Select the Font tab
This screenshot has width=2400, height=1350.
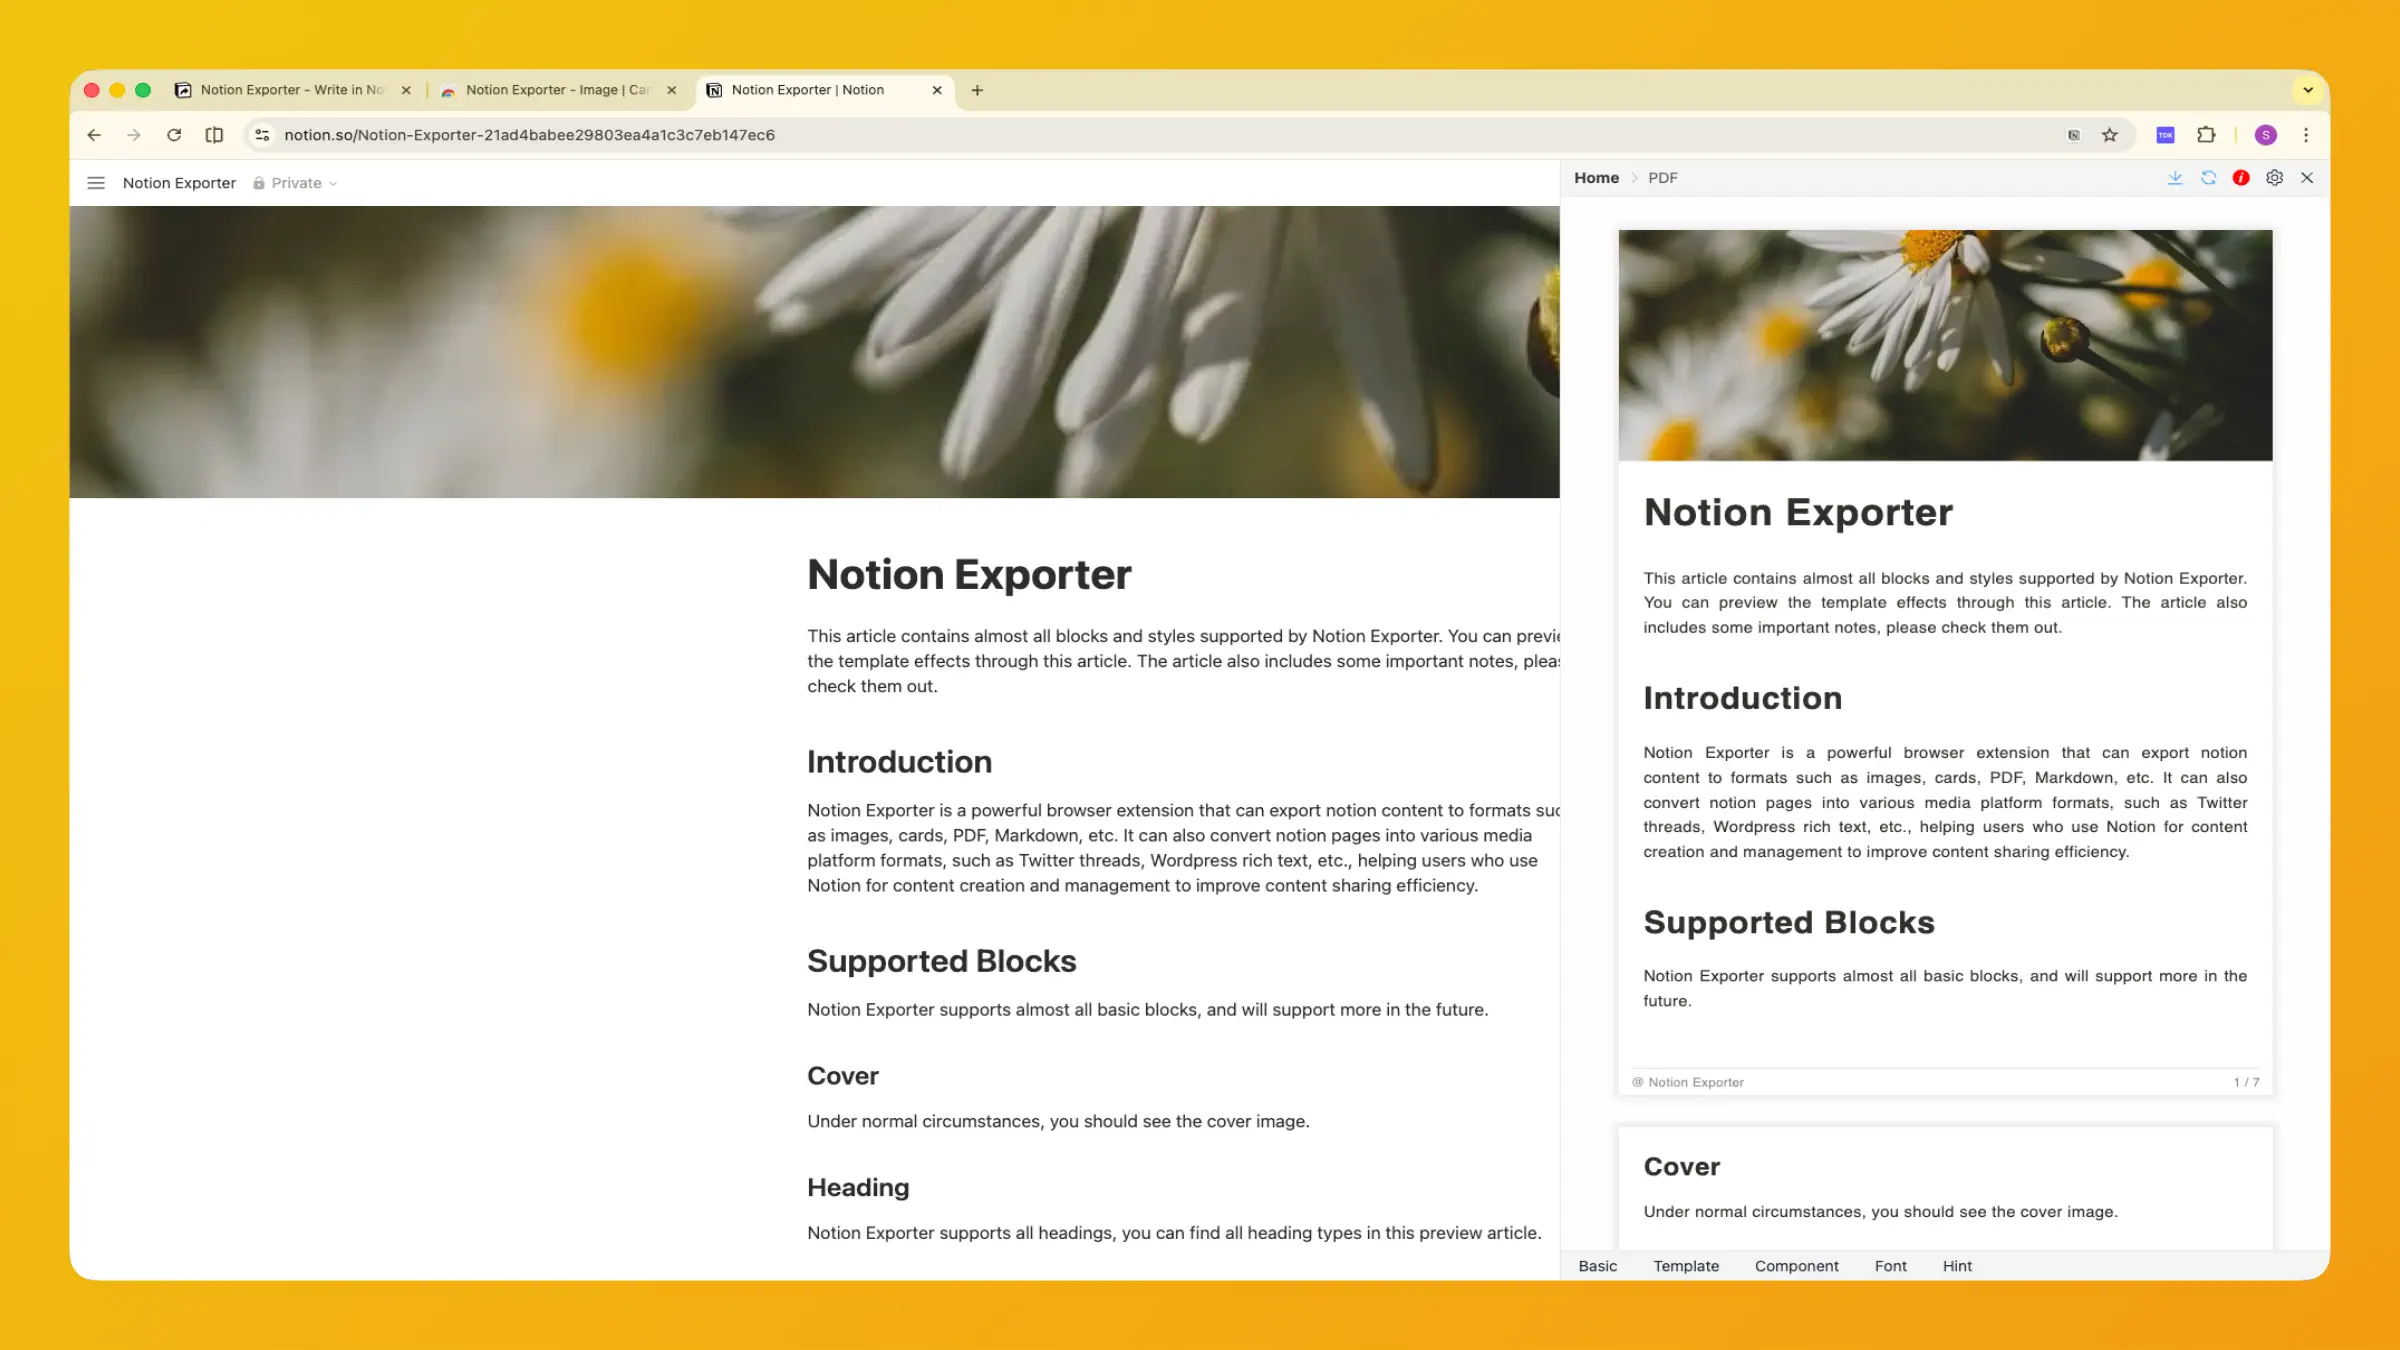tap(1890, 1266)
